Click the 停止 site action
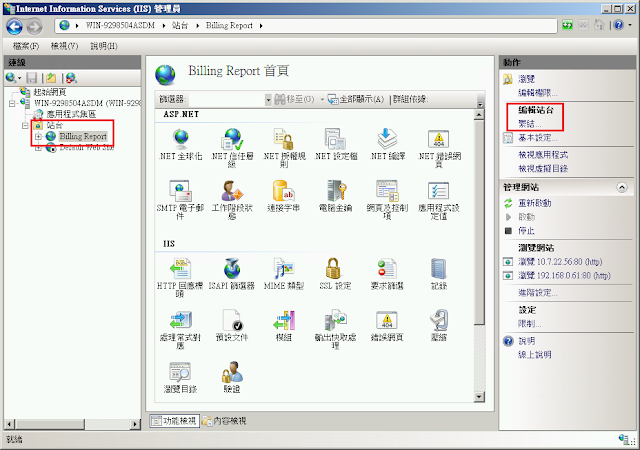Image resolution: width=640 pixels, height=450 pixels. (x=526, y=231)
